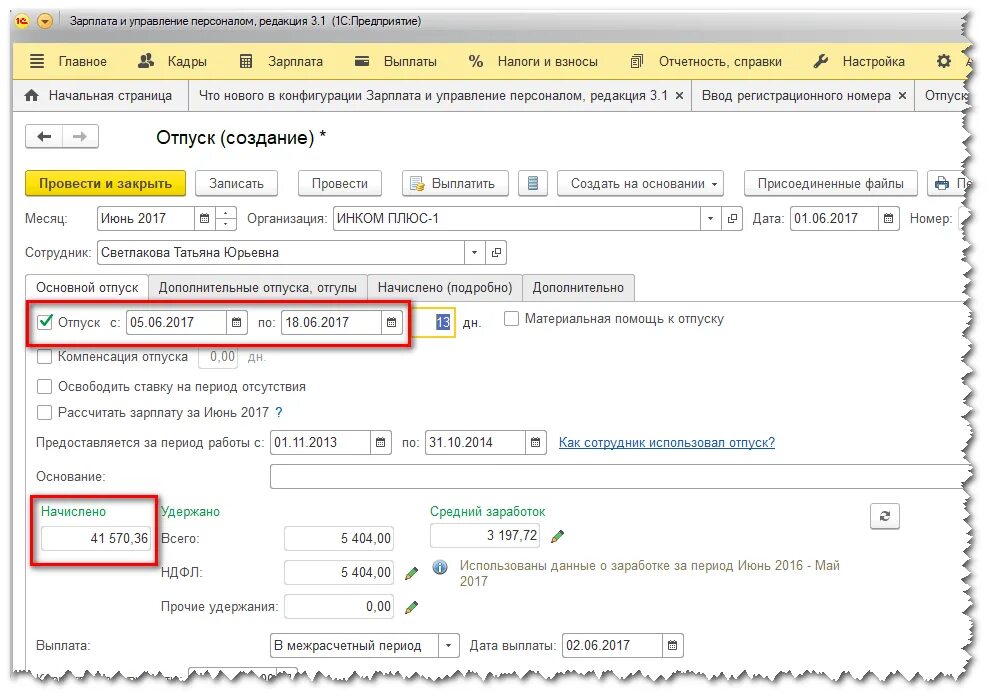Expand the Выплата dropdown В межрасчетный период
Image resolution: width=990 pixels, height=698 pixels.
pos(448,646)
